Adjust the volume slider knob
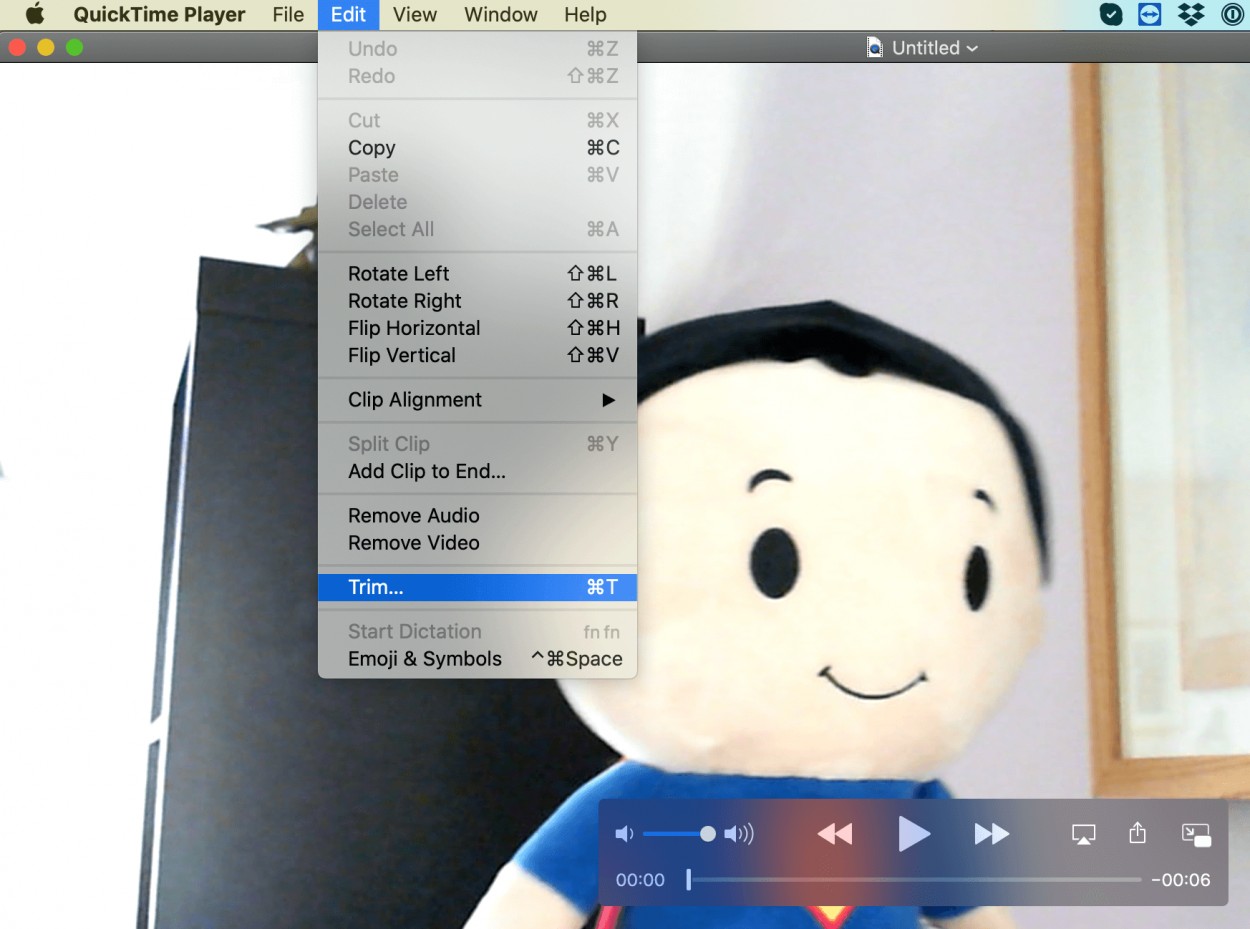The height and width of the screenshot is (929, 1250). [x=708, y=834]
